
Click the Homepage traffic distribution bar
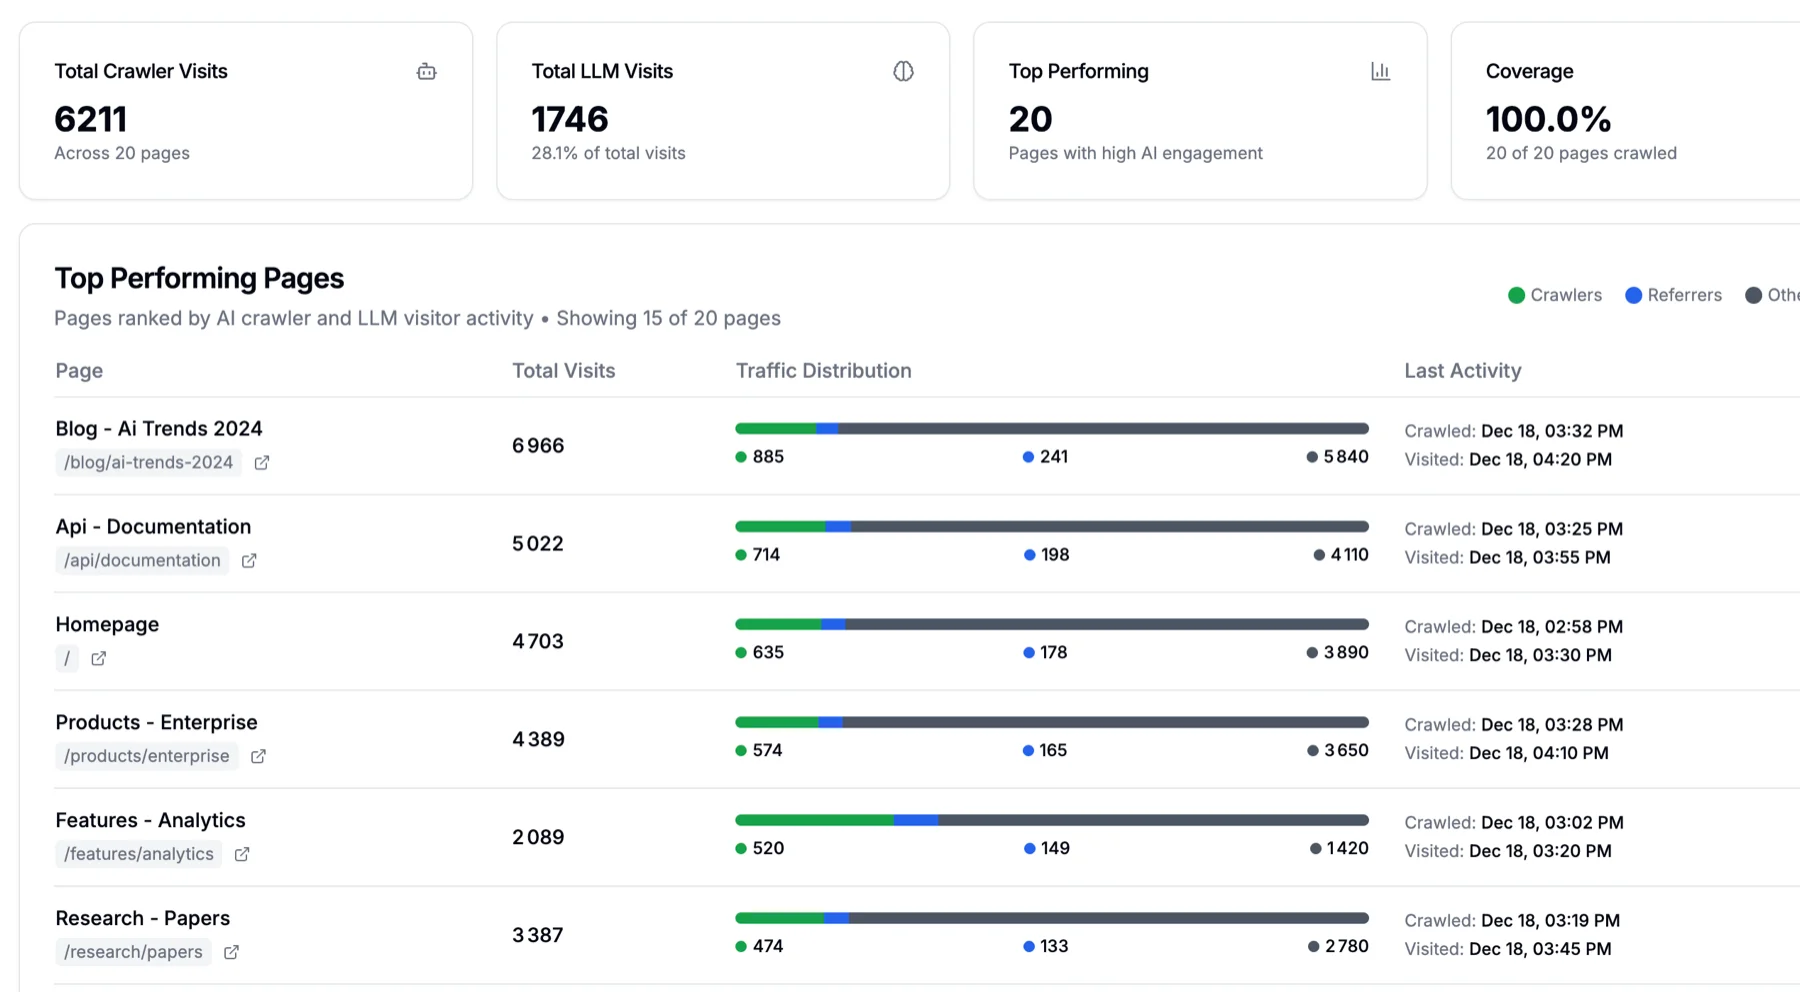pos(1050,623)
